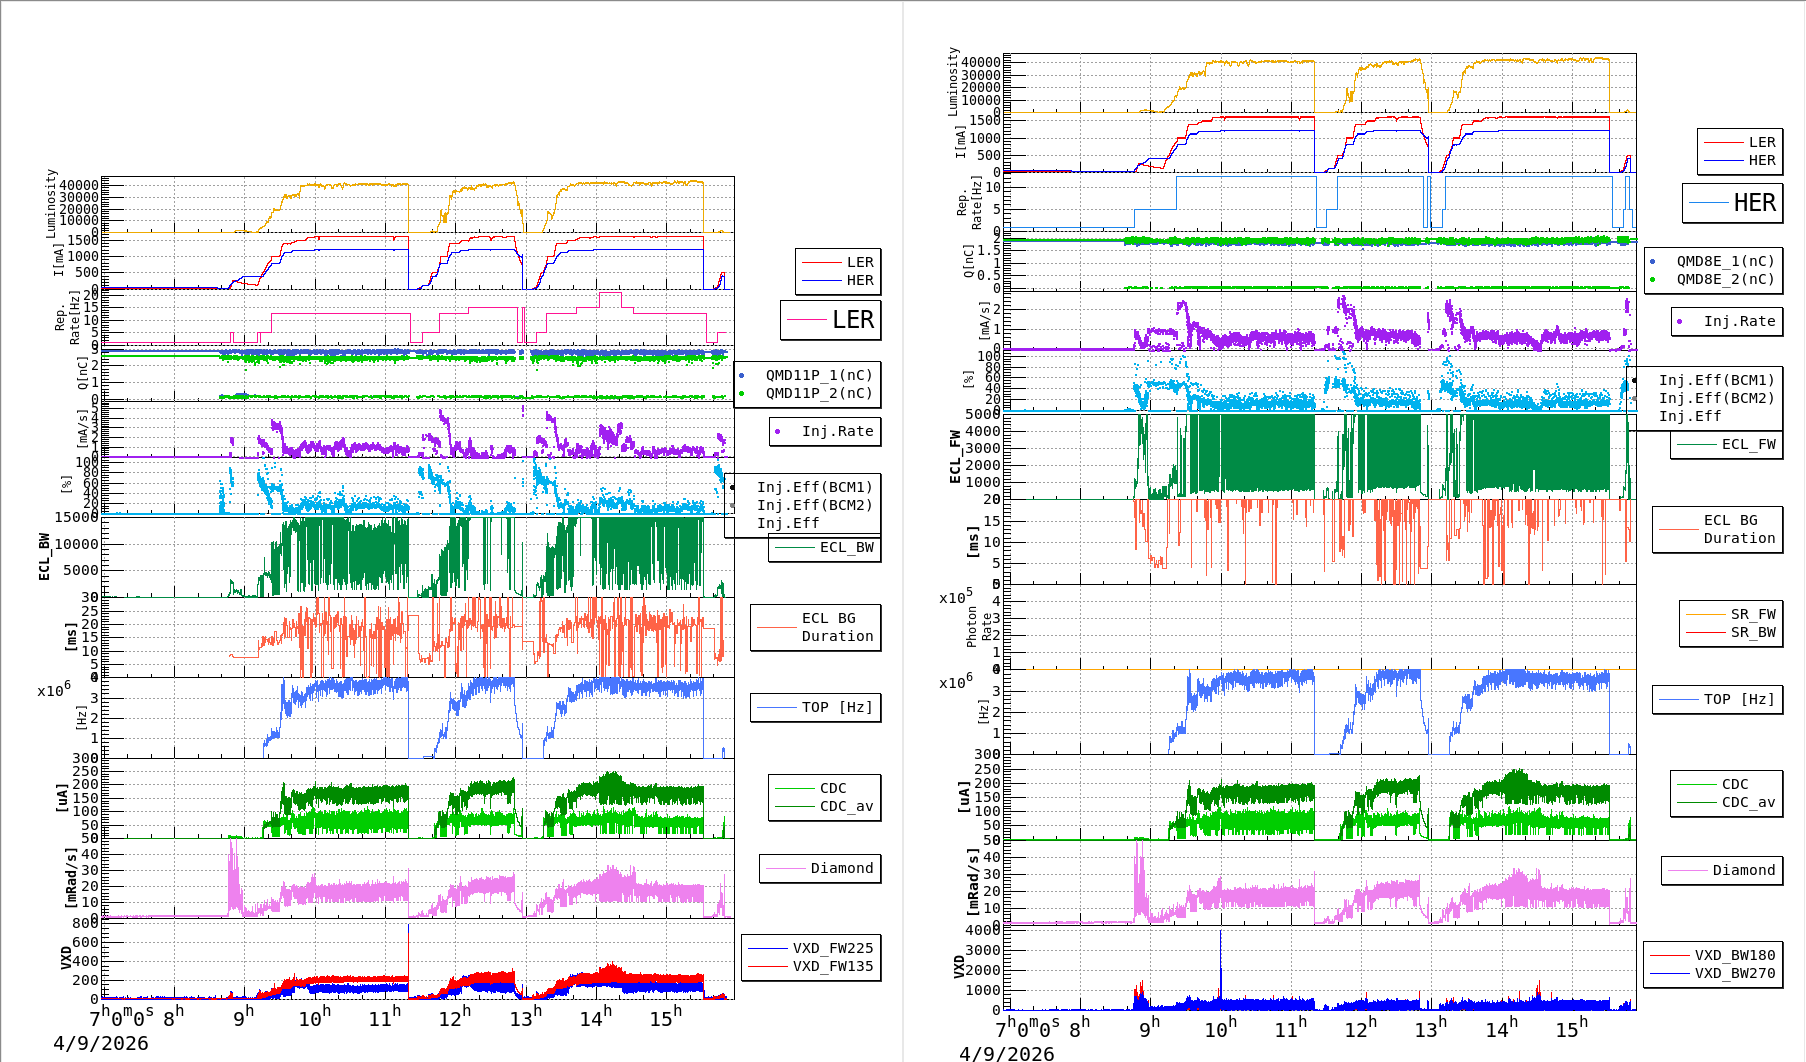The height and width of the screenshot is (1062, 1806).
Task: Click the Luminosity axis label of left plot
Action: 51,203
